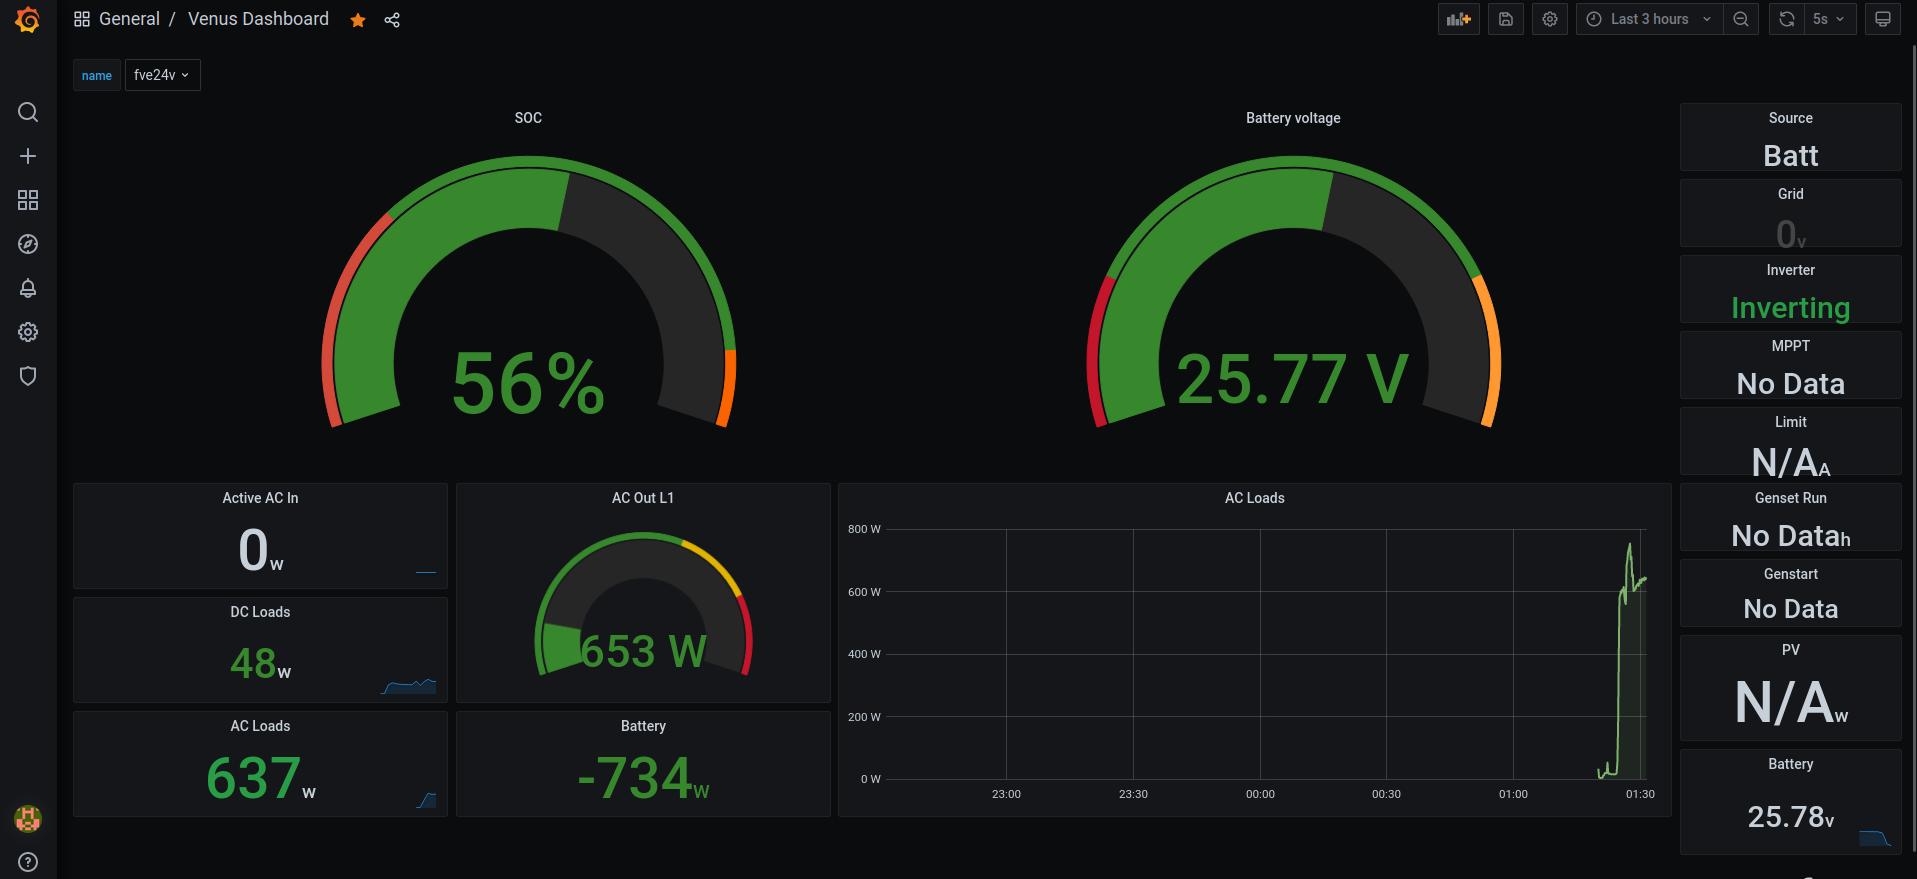This screenshot has height=879, width=1917.
Task: Open the AC Loads graph panel title menu
Action: pyautogui.click(x=1254, y=498)
